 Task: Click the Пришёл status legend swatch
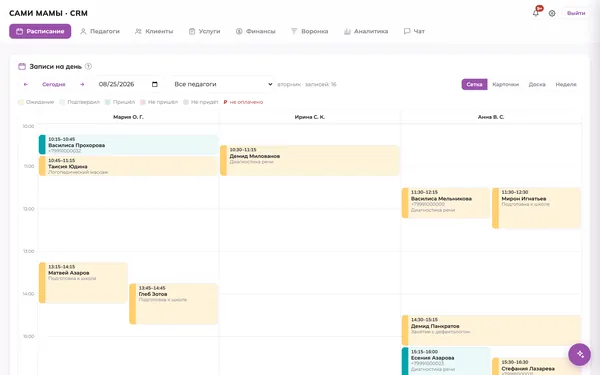108,102
